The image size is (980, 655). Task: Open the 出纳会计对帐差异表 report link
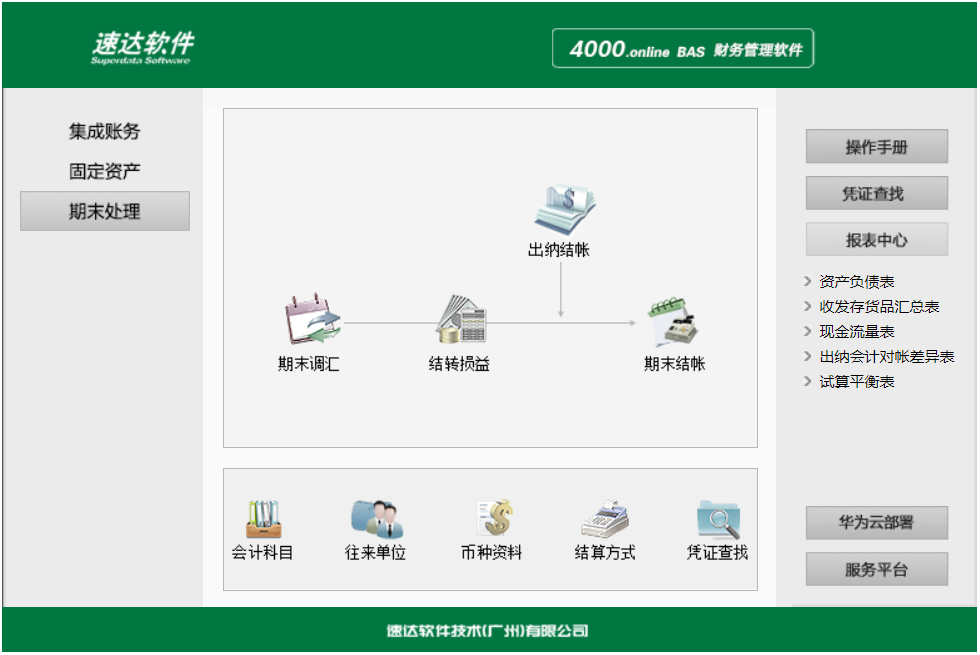pyautogui.click(x=886, y=357)
